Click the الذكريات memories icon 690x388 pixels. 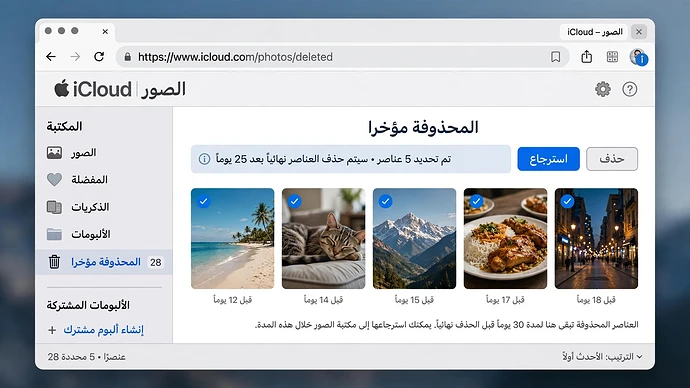point(54,207)
